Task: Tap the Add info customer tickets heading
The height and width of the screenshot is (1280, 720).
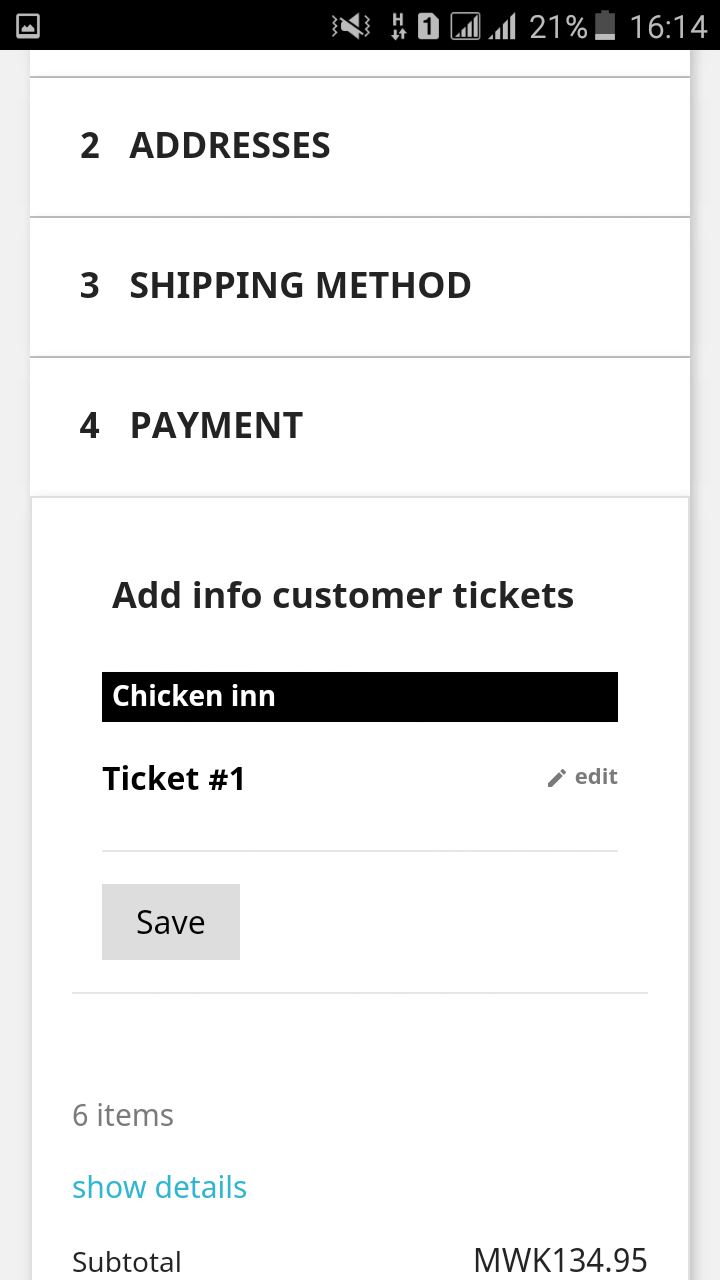Action: pyautogui.click(x=343, y=595)
